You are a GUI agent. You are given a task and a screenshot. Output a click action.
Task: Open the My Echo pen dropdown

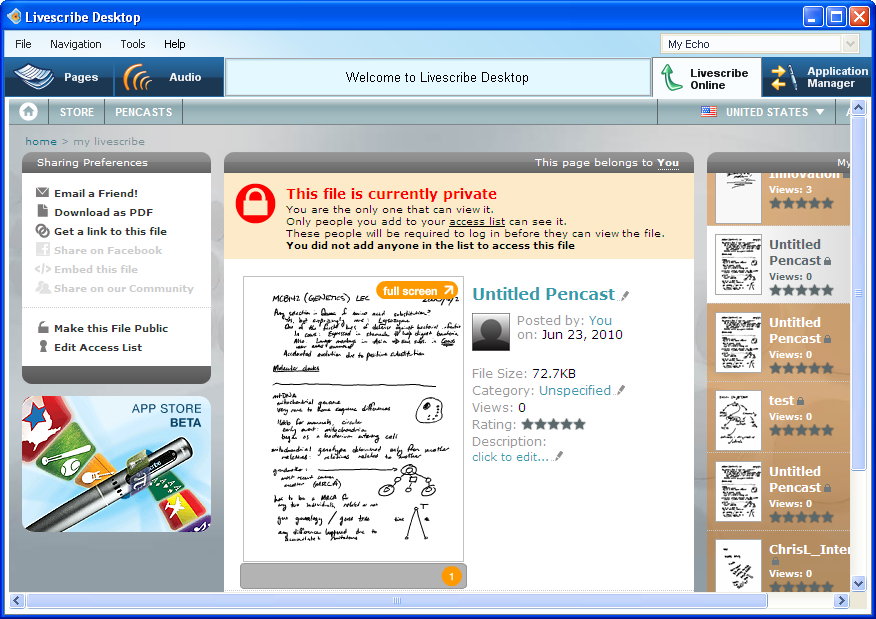coord(850,44)
